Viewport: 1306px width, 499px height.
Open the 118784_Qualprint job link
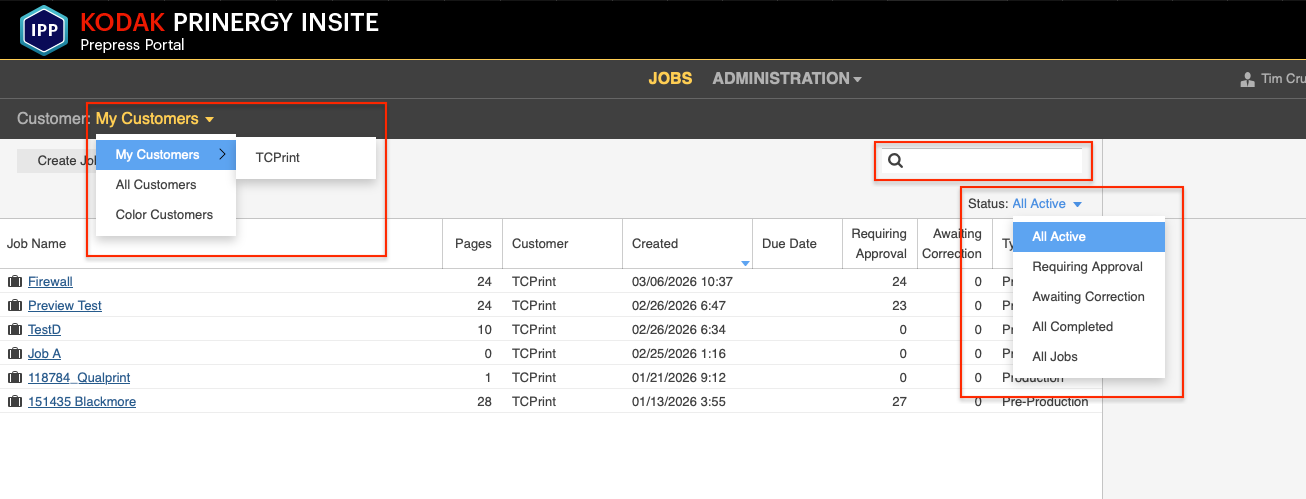click(79, 378)
